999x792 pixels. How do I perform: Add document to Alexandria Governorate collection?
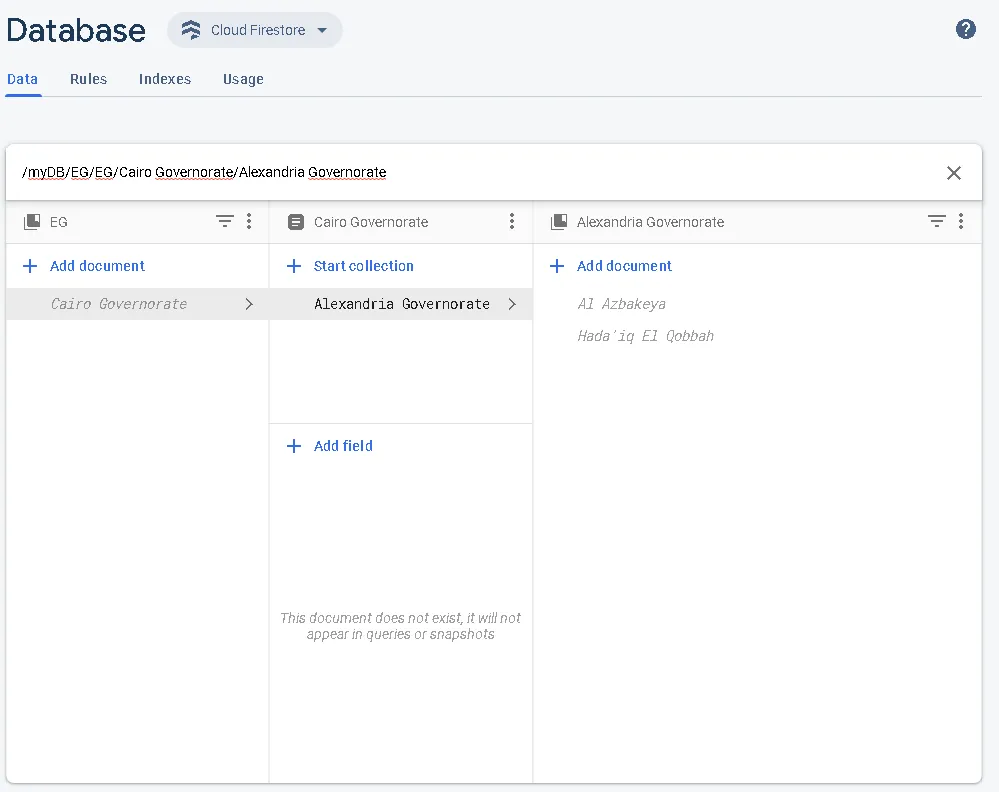pyautogui.click(x=624, y=266)
